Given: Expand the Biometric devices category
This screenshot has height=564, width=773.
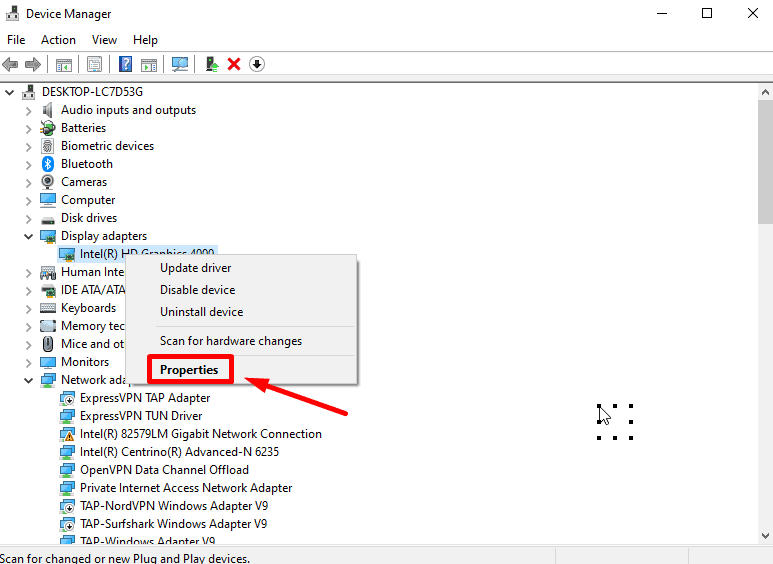Looking at the screenshot, I should click(29, 146).
